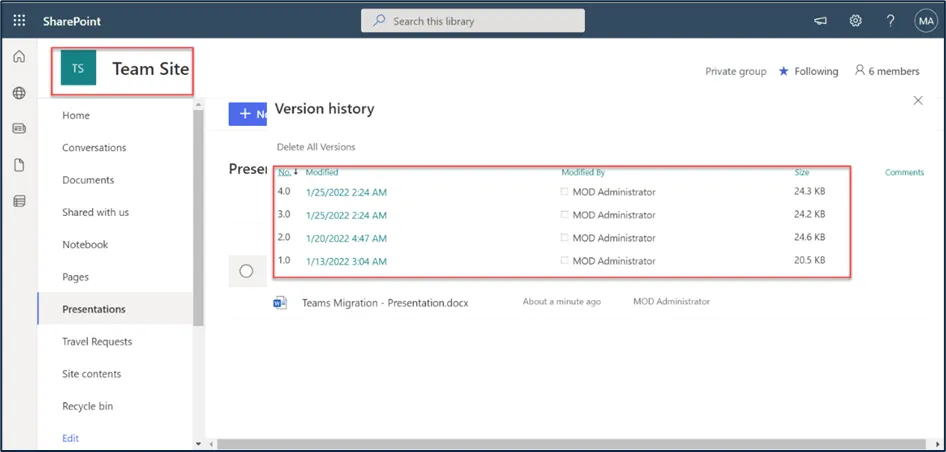Toggle the Following star for this site
Image resolution: width=946 pixels, height=452 pixels.
click(x=784, y=72)
